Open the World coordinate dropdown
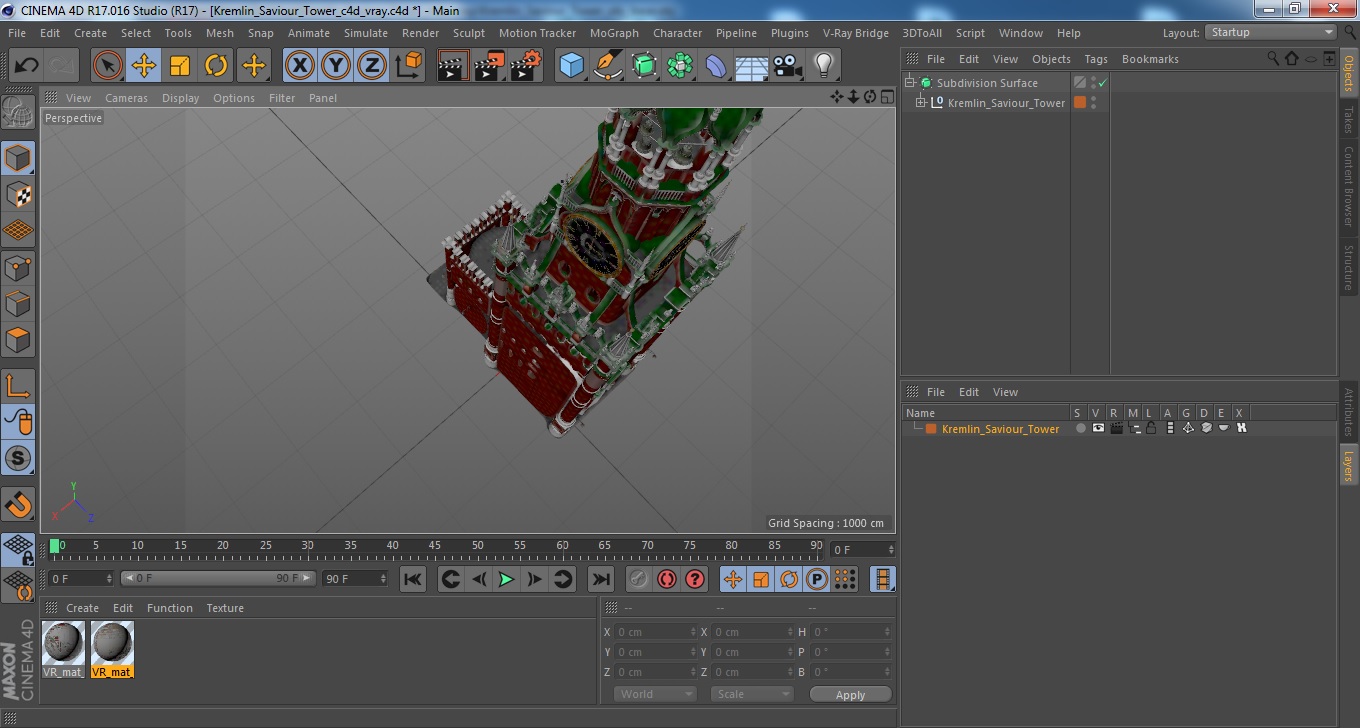Viewport: 1360px width, 728px height. 654,694
